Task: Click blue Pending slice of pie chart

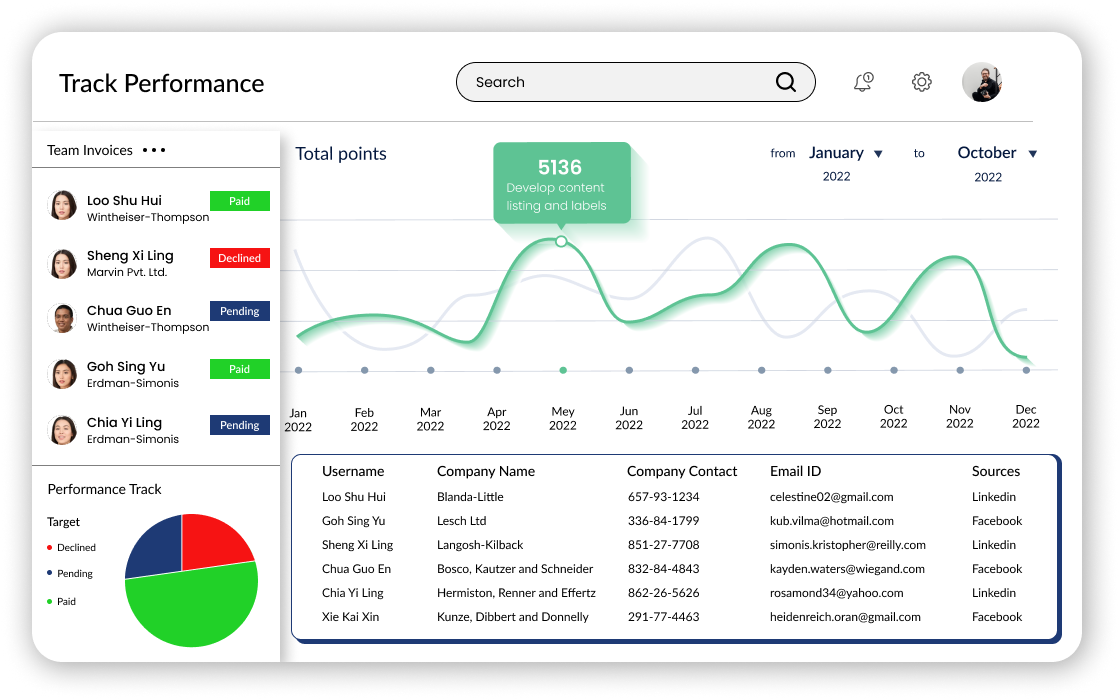Action: [156, 546]
